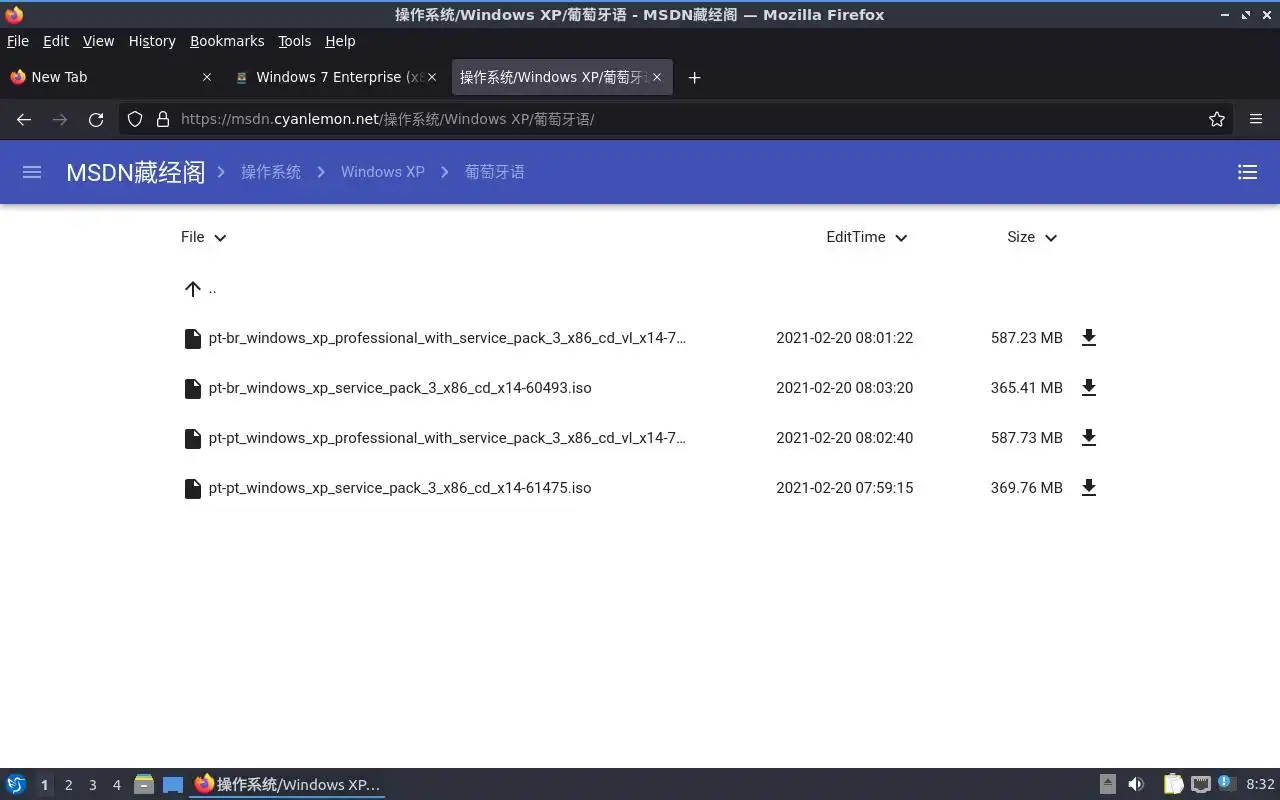Download pt-pt XP professional SP3 ISO
The height and width of the screenshot is (800, 1280).
[x=1089, y=438]
